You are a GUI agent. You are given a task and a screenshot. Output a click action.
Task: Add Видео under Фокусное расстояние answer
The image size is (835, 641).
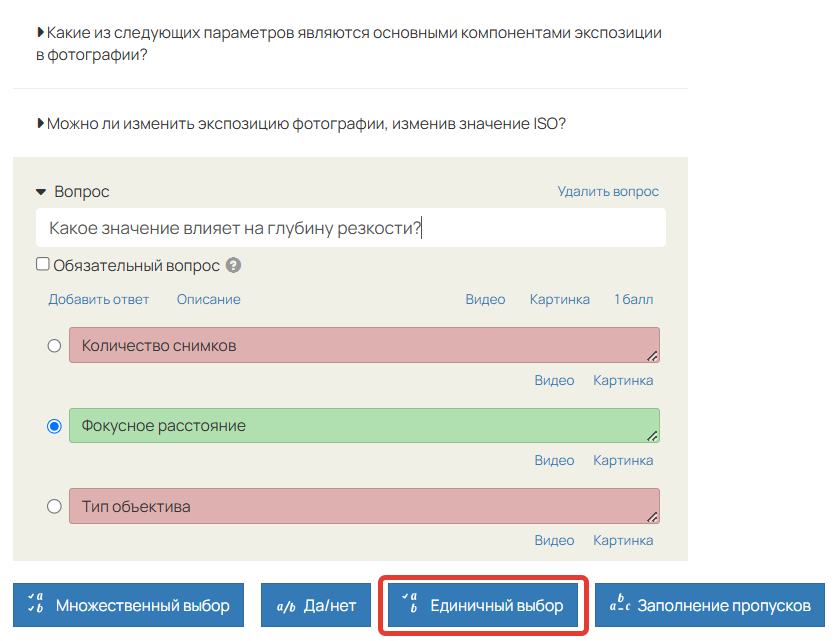(554, 460)
